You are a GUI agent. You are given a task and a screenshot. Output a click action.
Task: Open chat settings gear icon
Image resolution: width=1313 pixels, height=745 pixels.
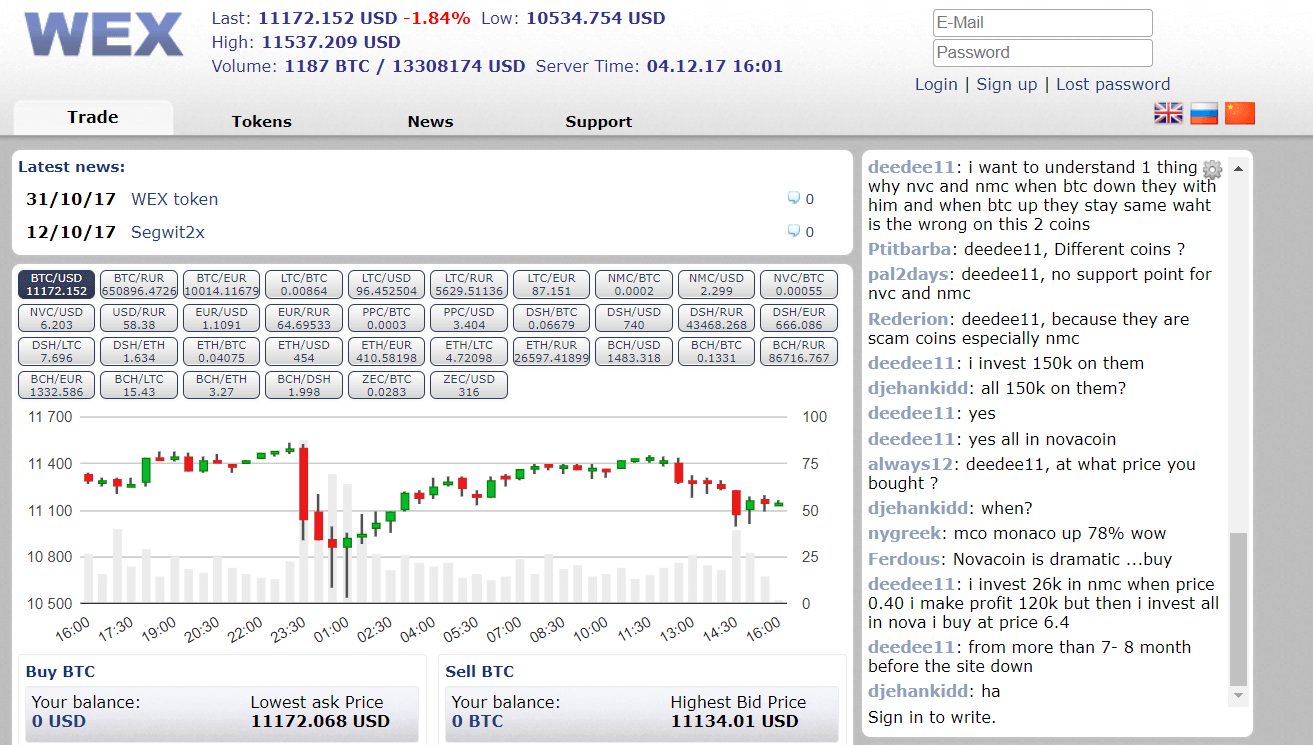[x=1212, y=169]
